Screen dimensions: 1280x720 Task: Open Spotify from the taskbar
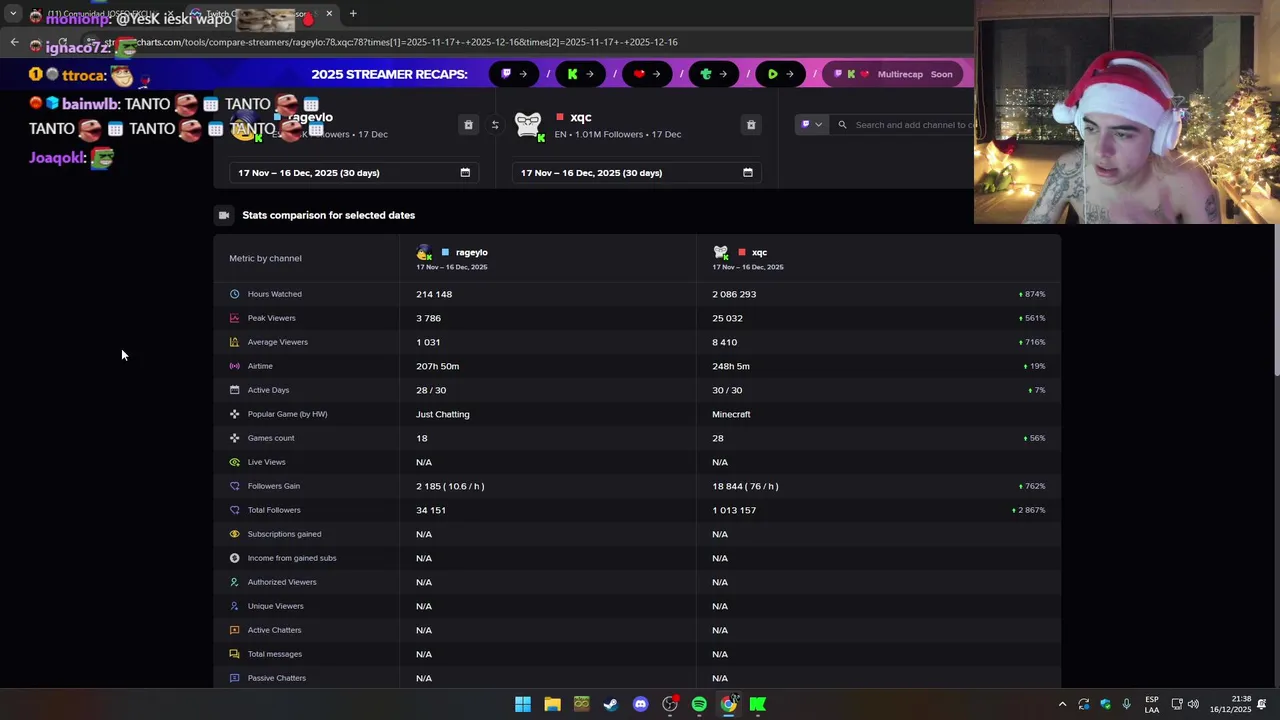699,704
